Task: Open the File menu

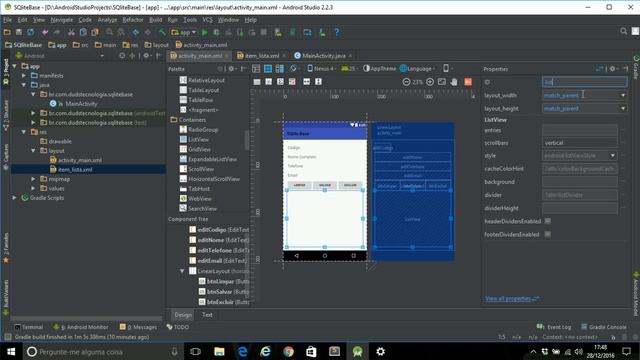Action: tap(7, 20)
